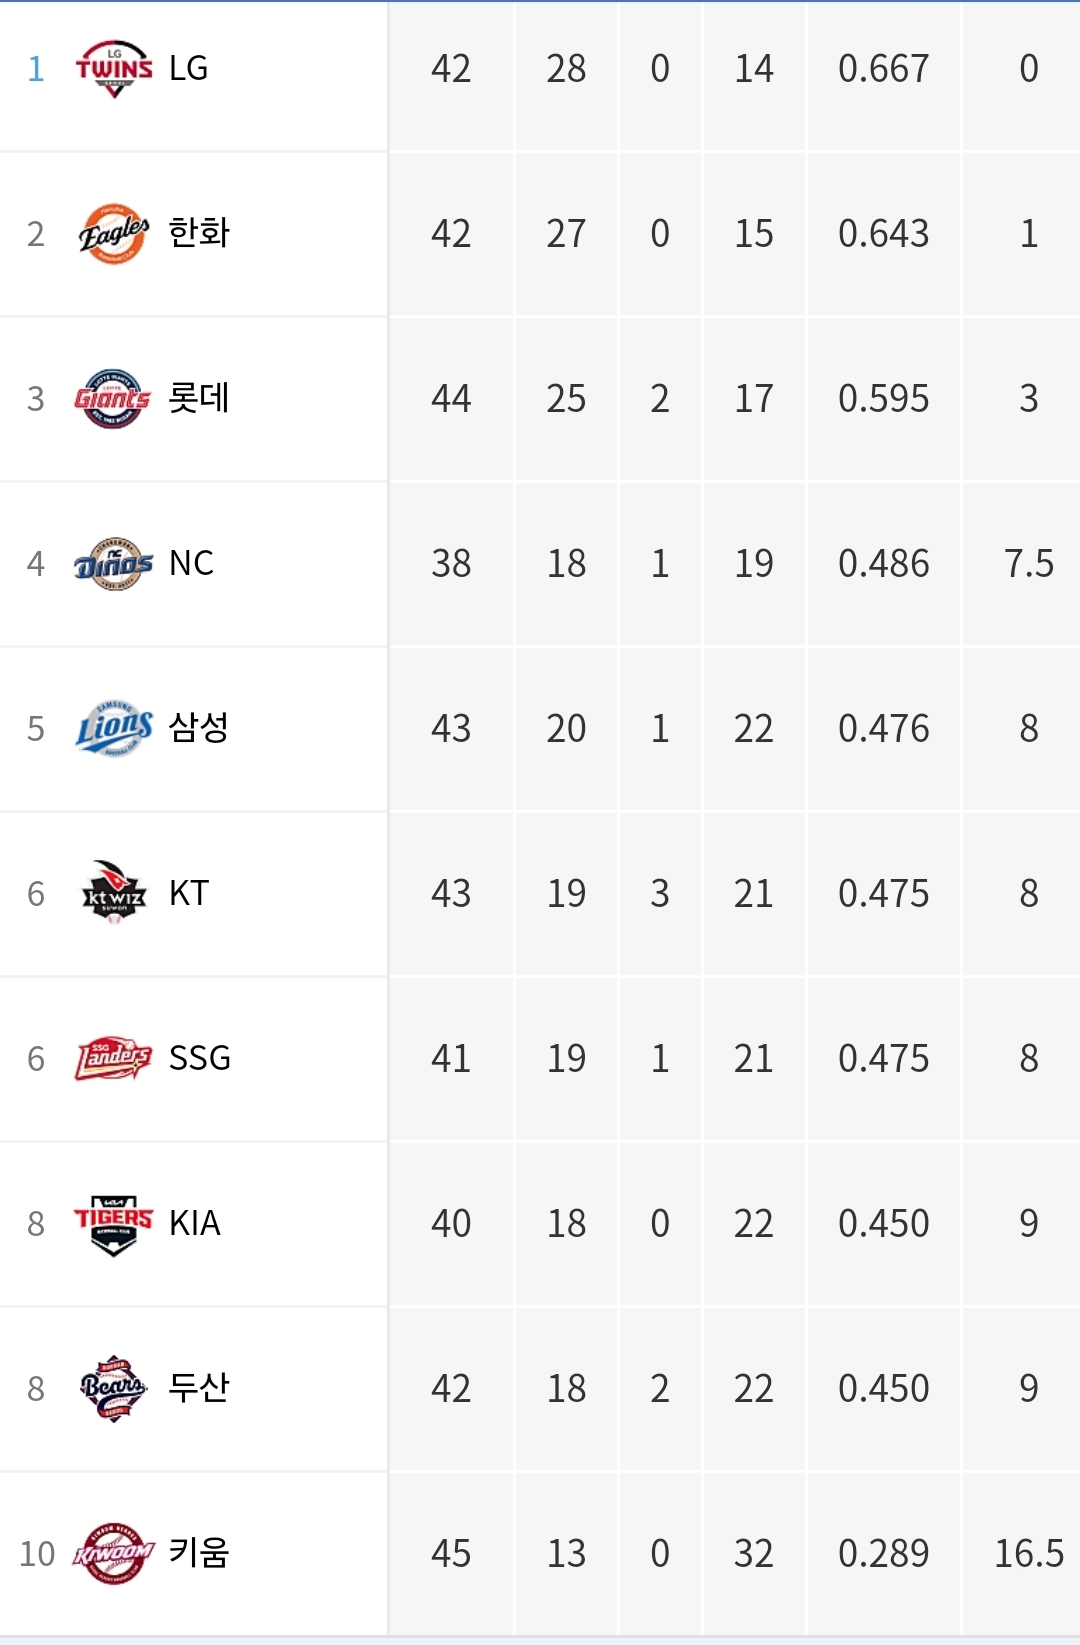This screenshot has height=1645, width=1080.
Task: Click the Kiwoom Heroes team logo
Action: coord(114,1553)
